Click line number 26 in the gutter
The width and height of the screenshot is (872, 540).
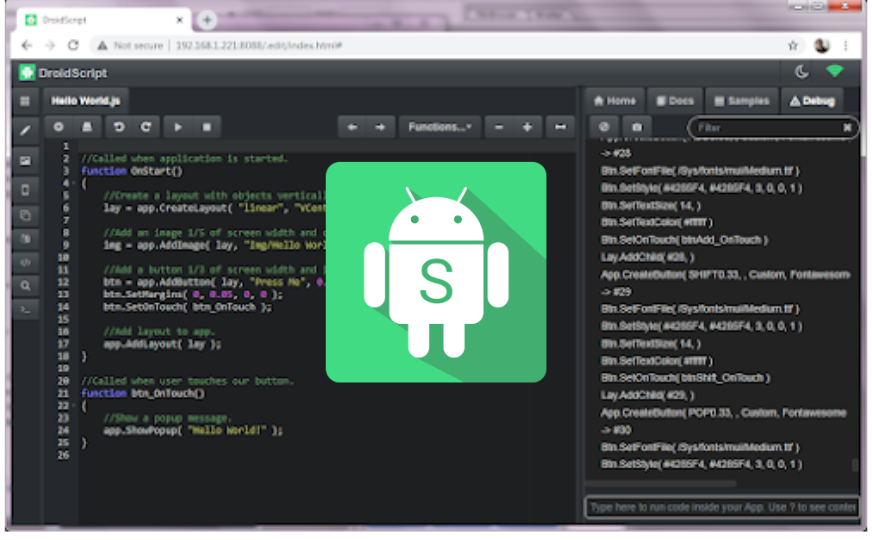pyautogui.click(x=63, y=455)
